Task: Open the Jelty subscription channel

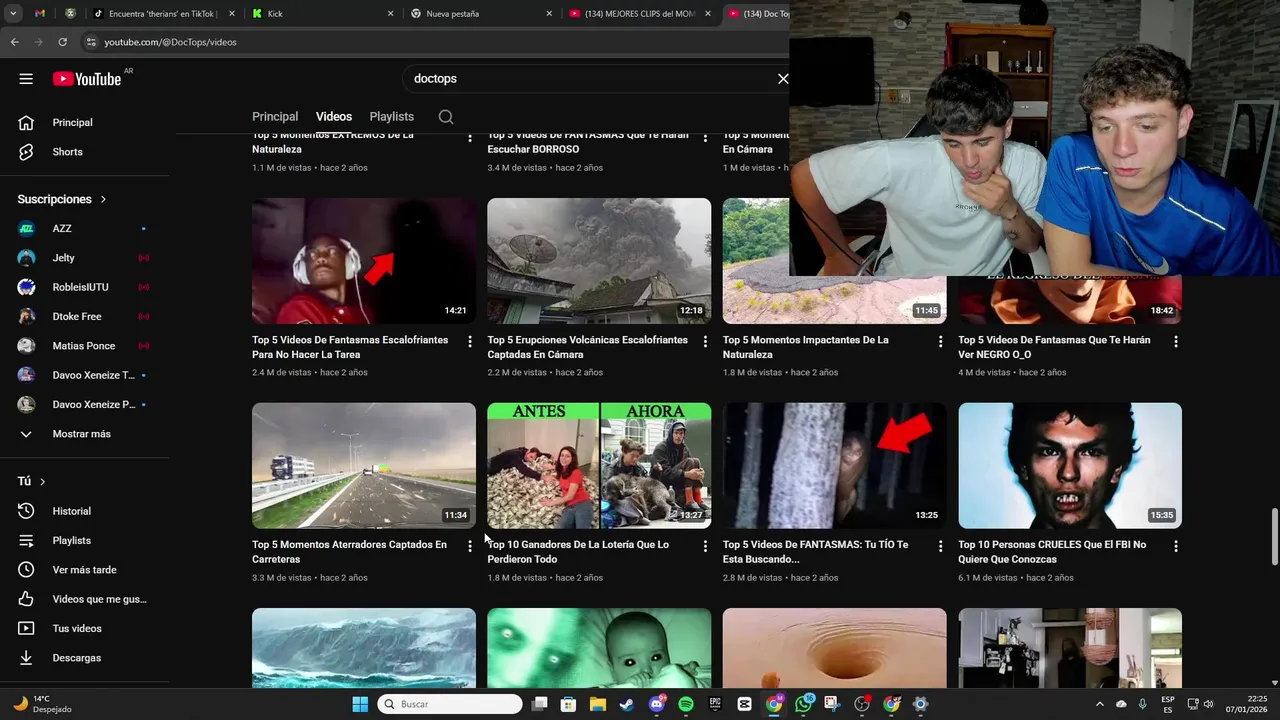Action: 85,258
